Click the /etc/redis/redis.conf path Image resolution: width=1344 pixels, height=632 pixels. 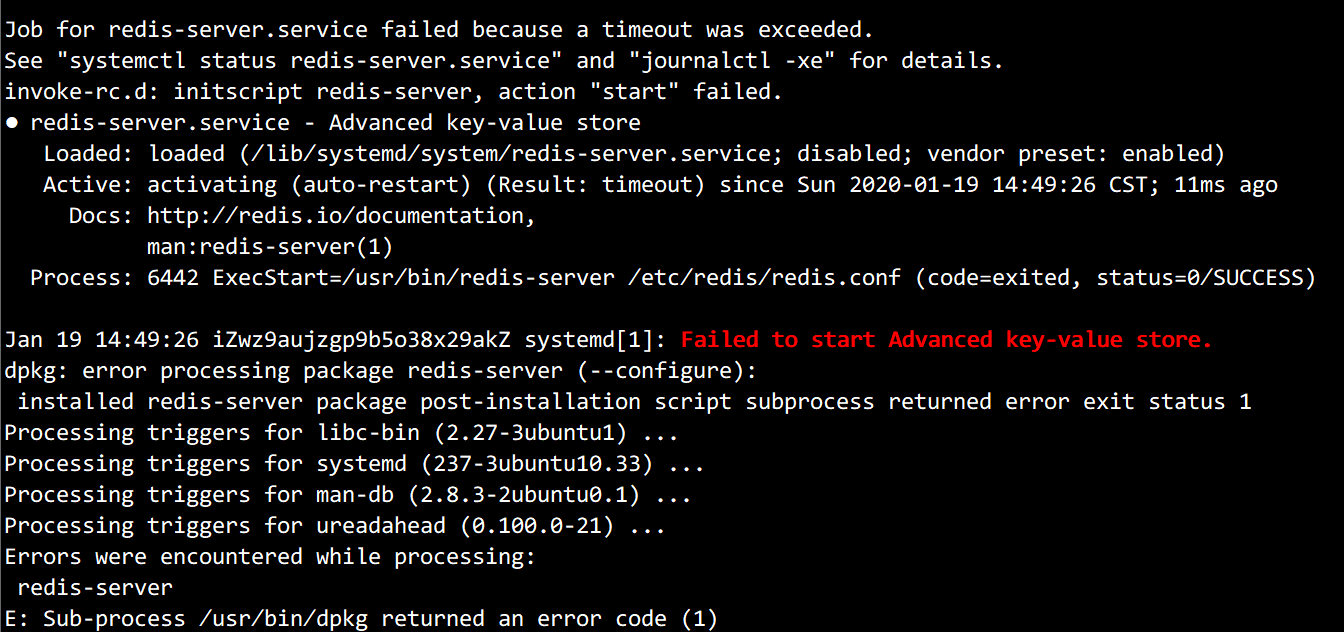(x=765, y=278)
